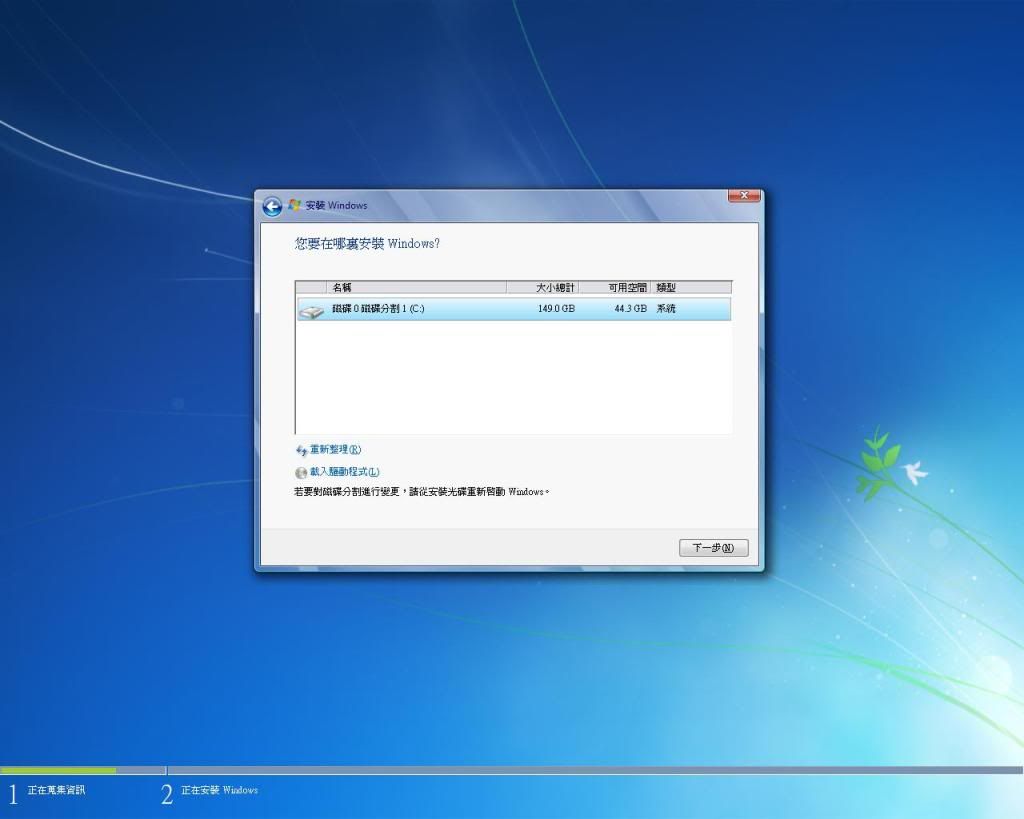Click the hard drive icon for 磁碟 0
The width and height of the screenshot is (1024, 819).
312,311
